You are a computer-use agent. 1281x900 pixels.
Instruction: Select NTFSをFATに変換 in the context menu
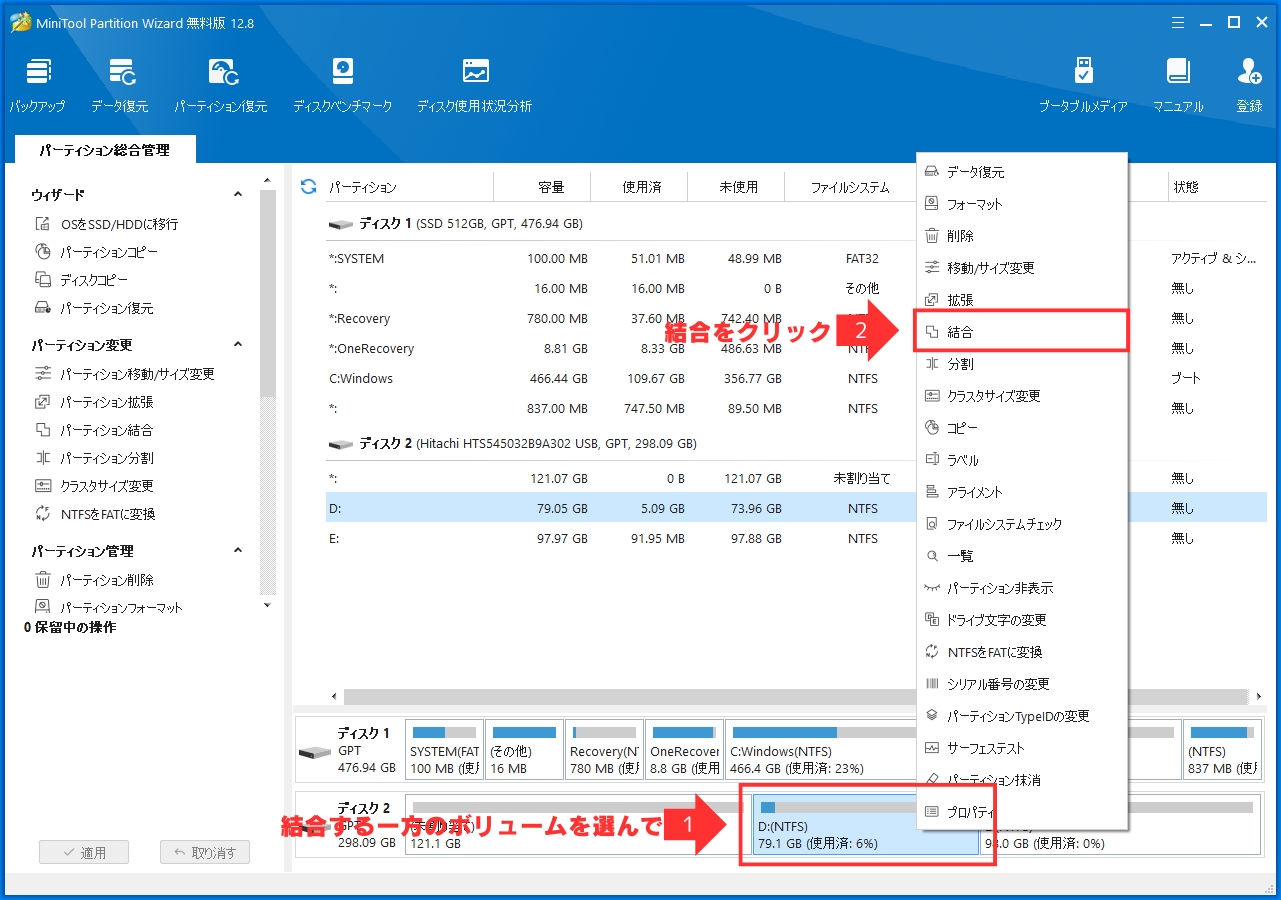coord(1022,652)
